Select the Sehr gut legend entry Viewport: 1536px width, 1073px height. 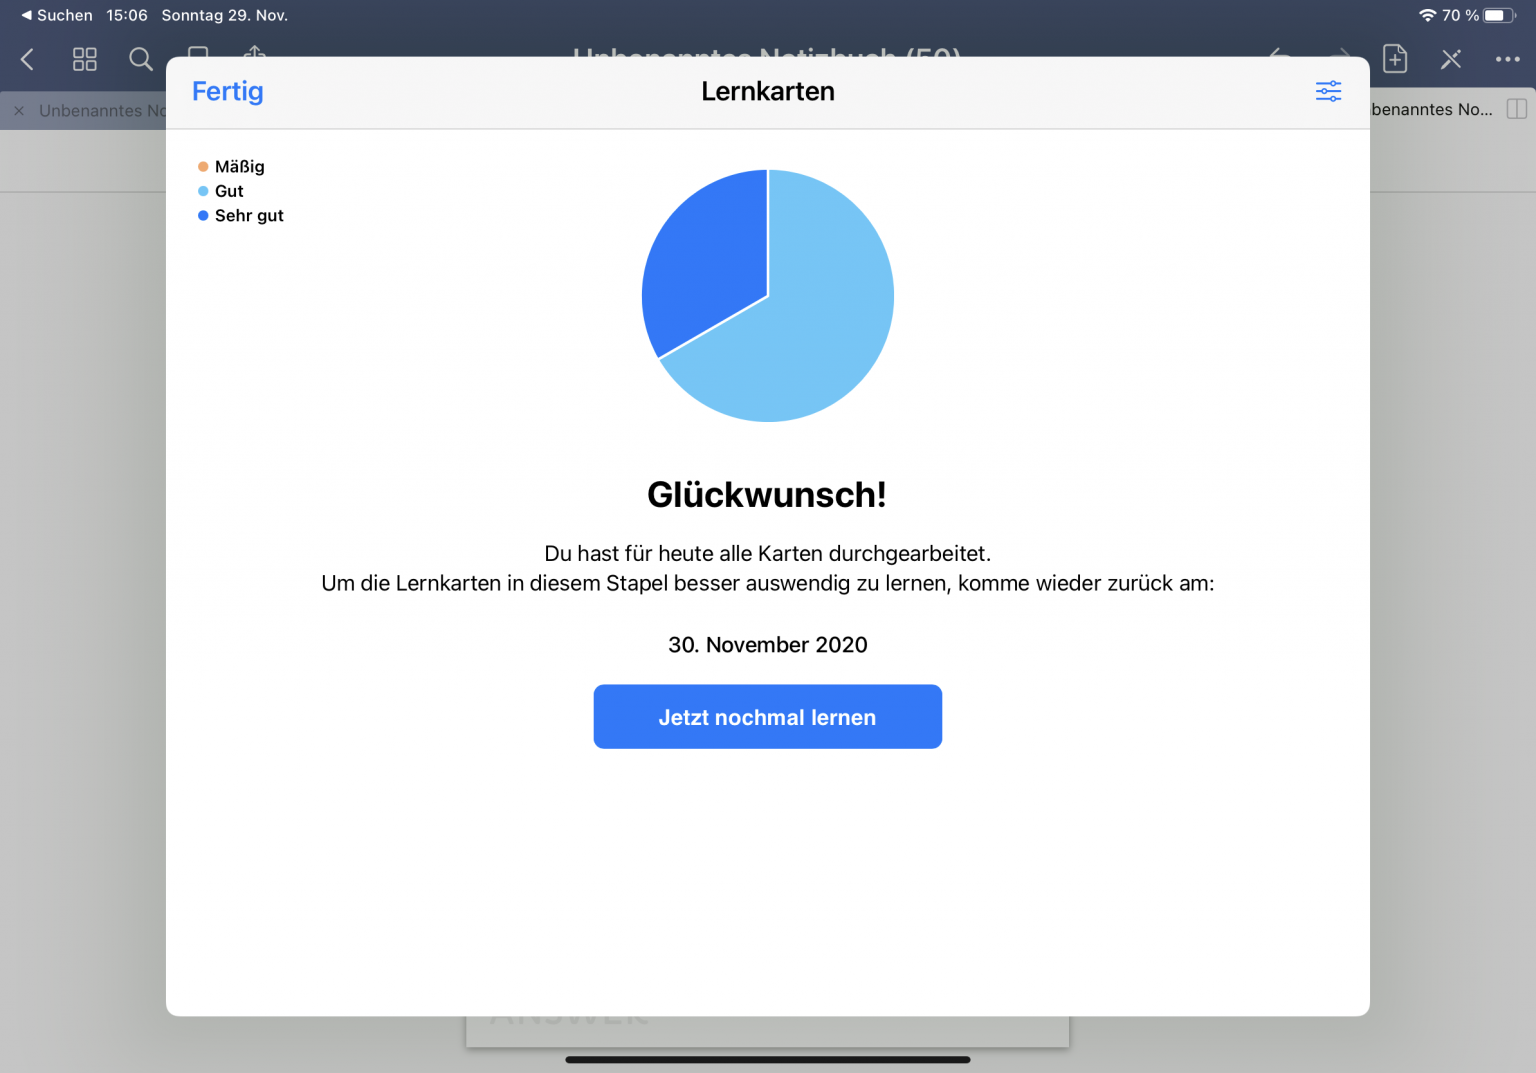pyautogui.click(x=241, y=215)
